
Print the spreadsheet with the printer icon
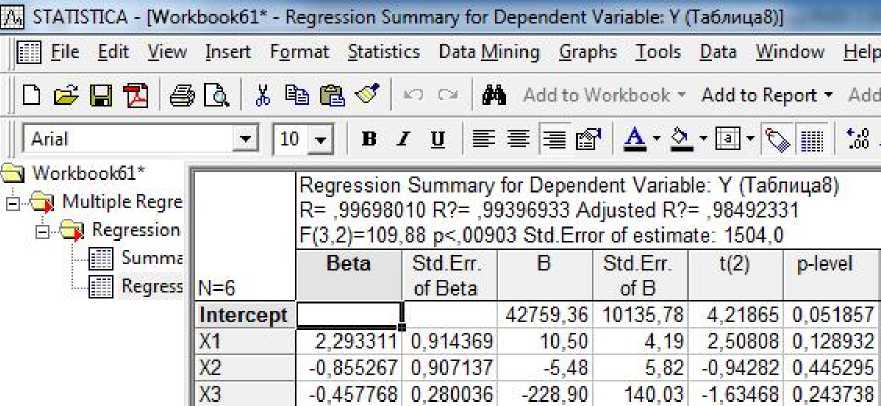click(182, 95)
